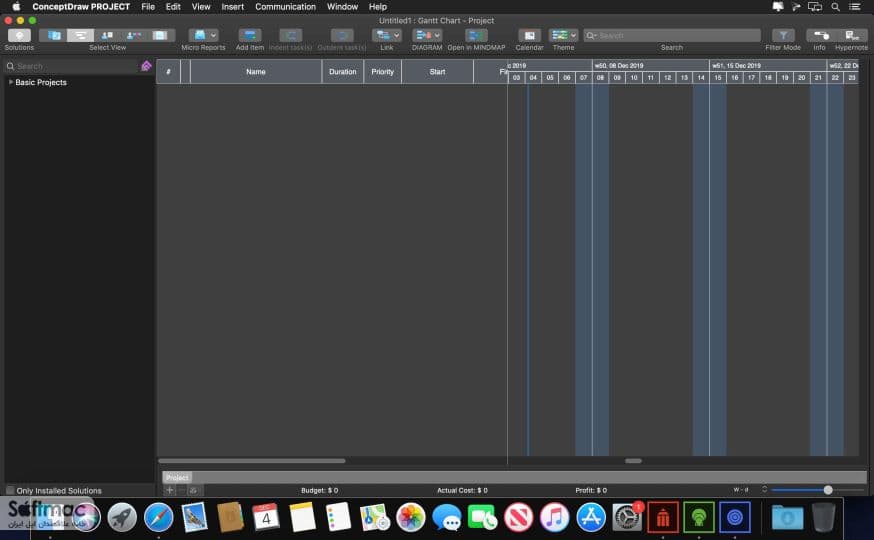Open the Theme dropdown arrow
This screenshot has height=540, width=874.
tap(574, 35)
